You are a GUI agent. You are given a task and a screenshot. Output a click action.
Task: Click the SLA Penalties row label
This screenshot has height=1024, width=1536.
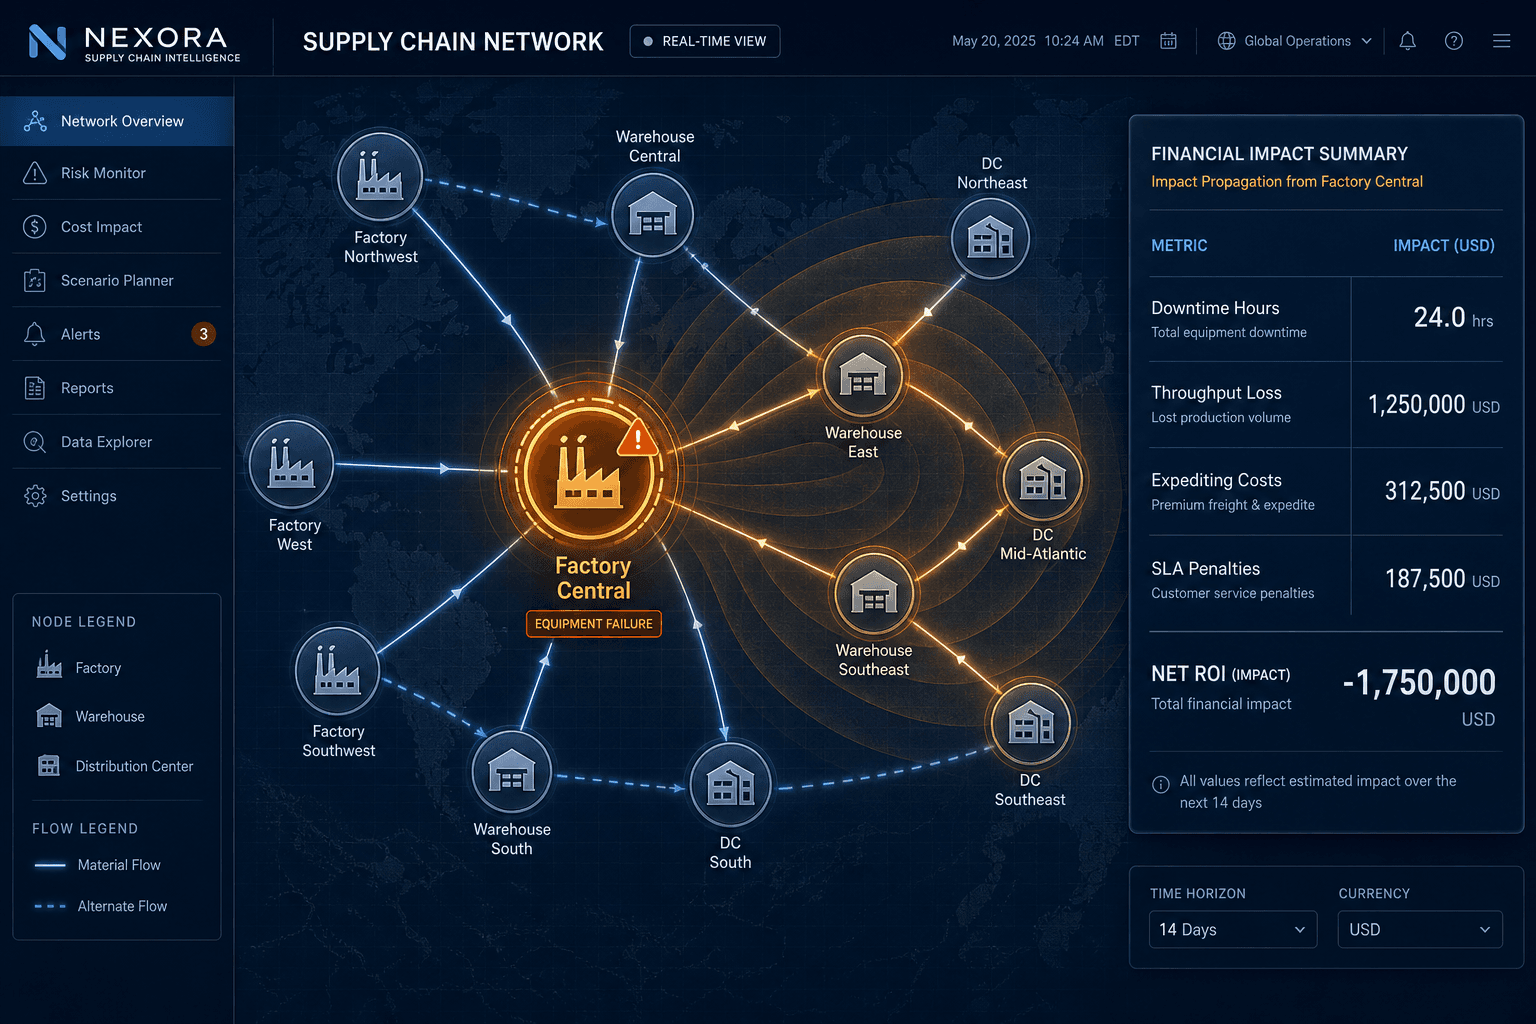[1205, 569]
